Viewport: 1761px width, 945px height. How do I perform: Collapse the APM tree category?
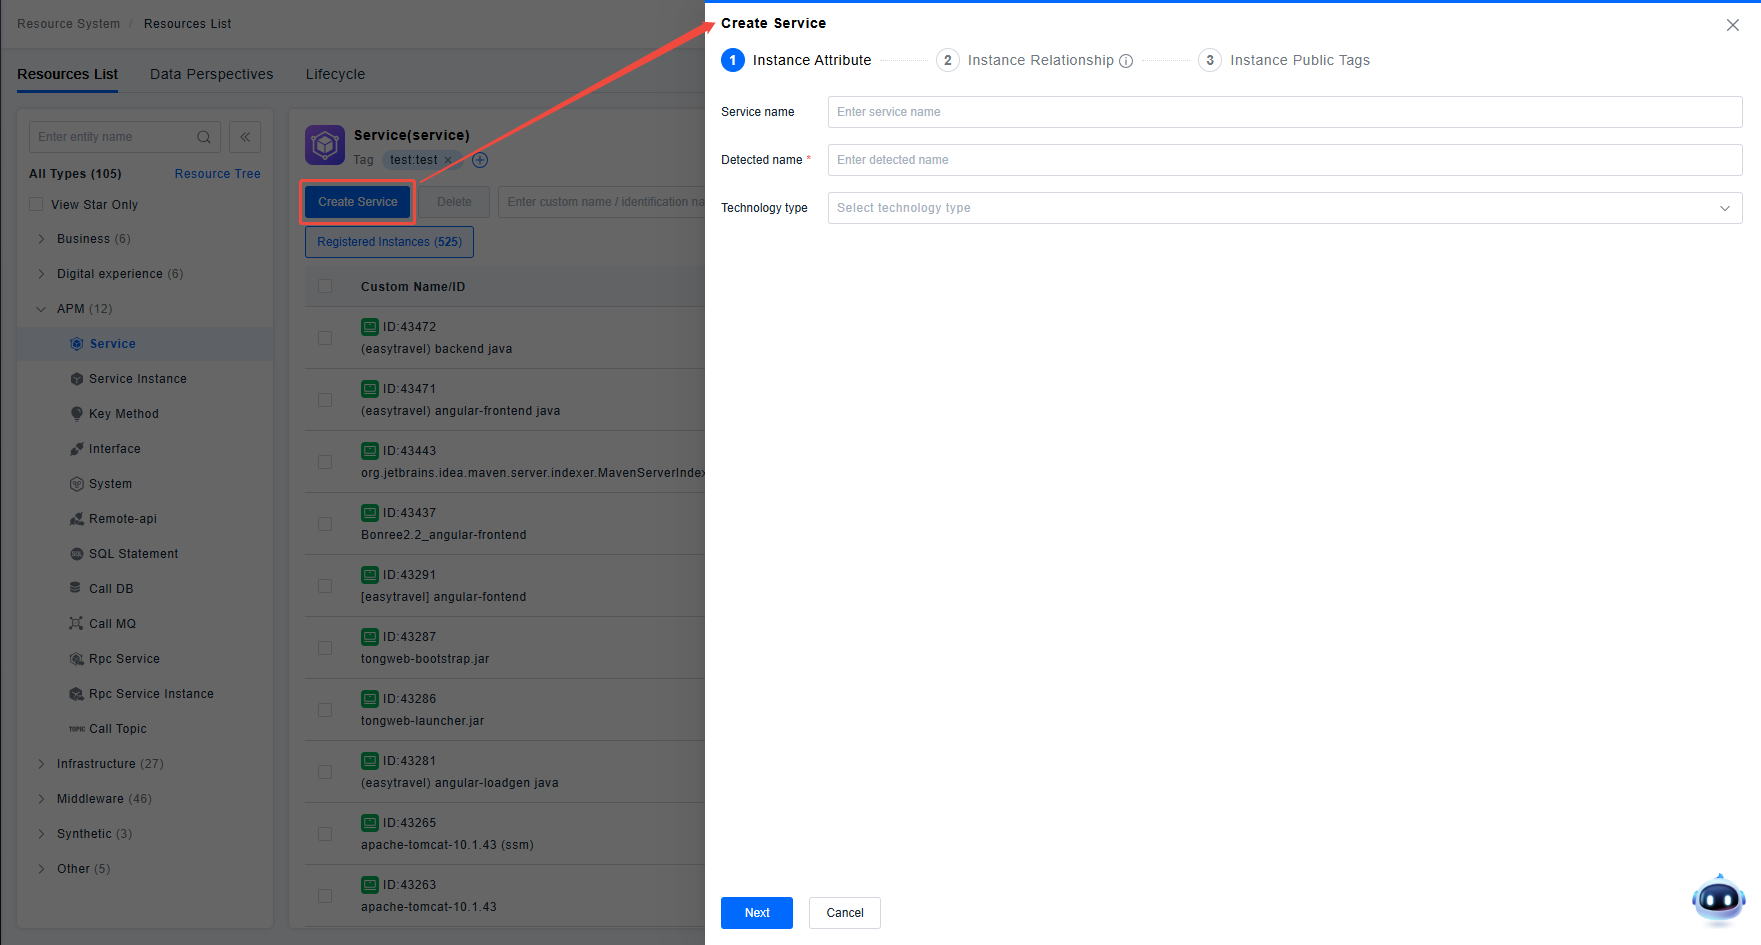(x=41, y=309)
